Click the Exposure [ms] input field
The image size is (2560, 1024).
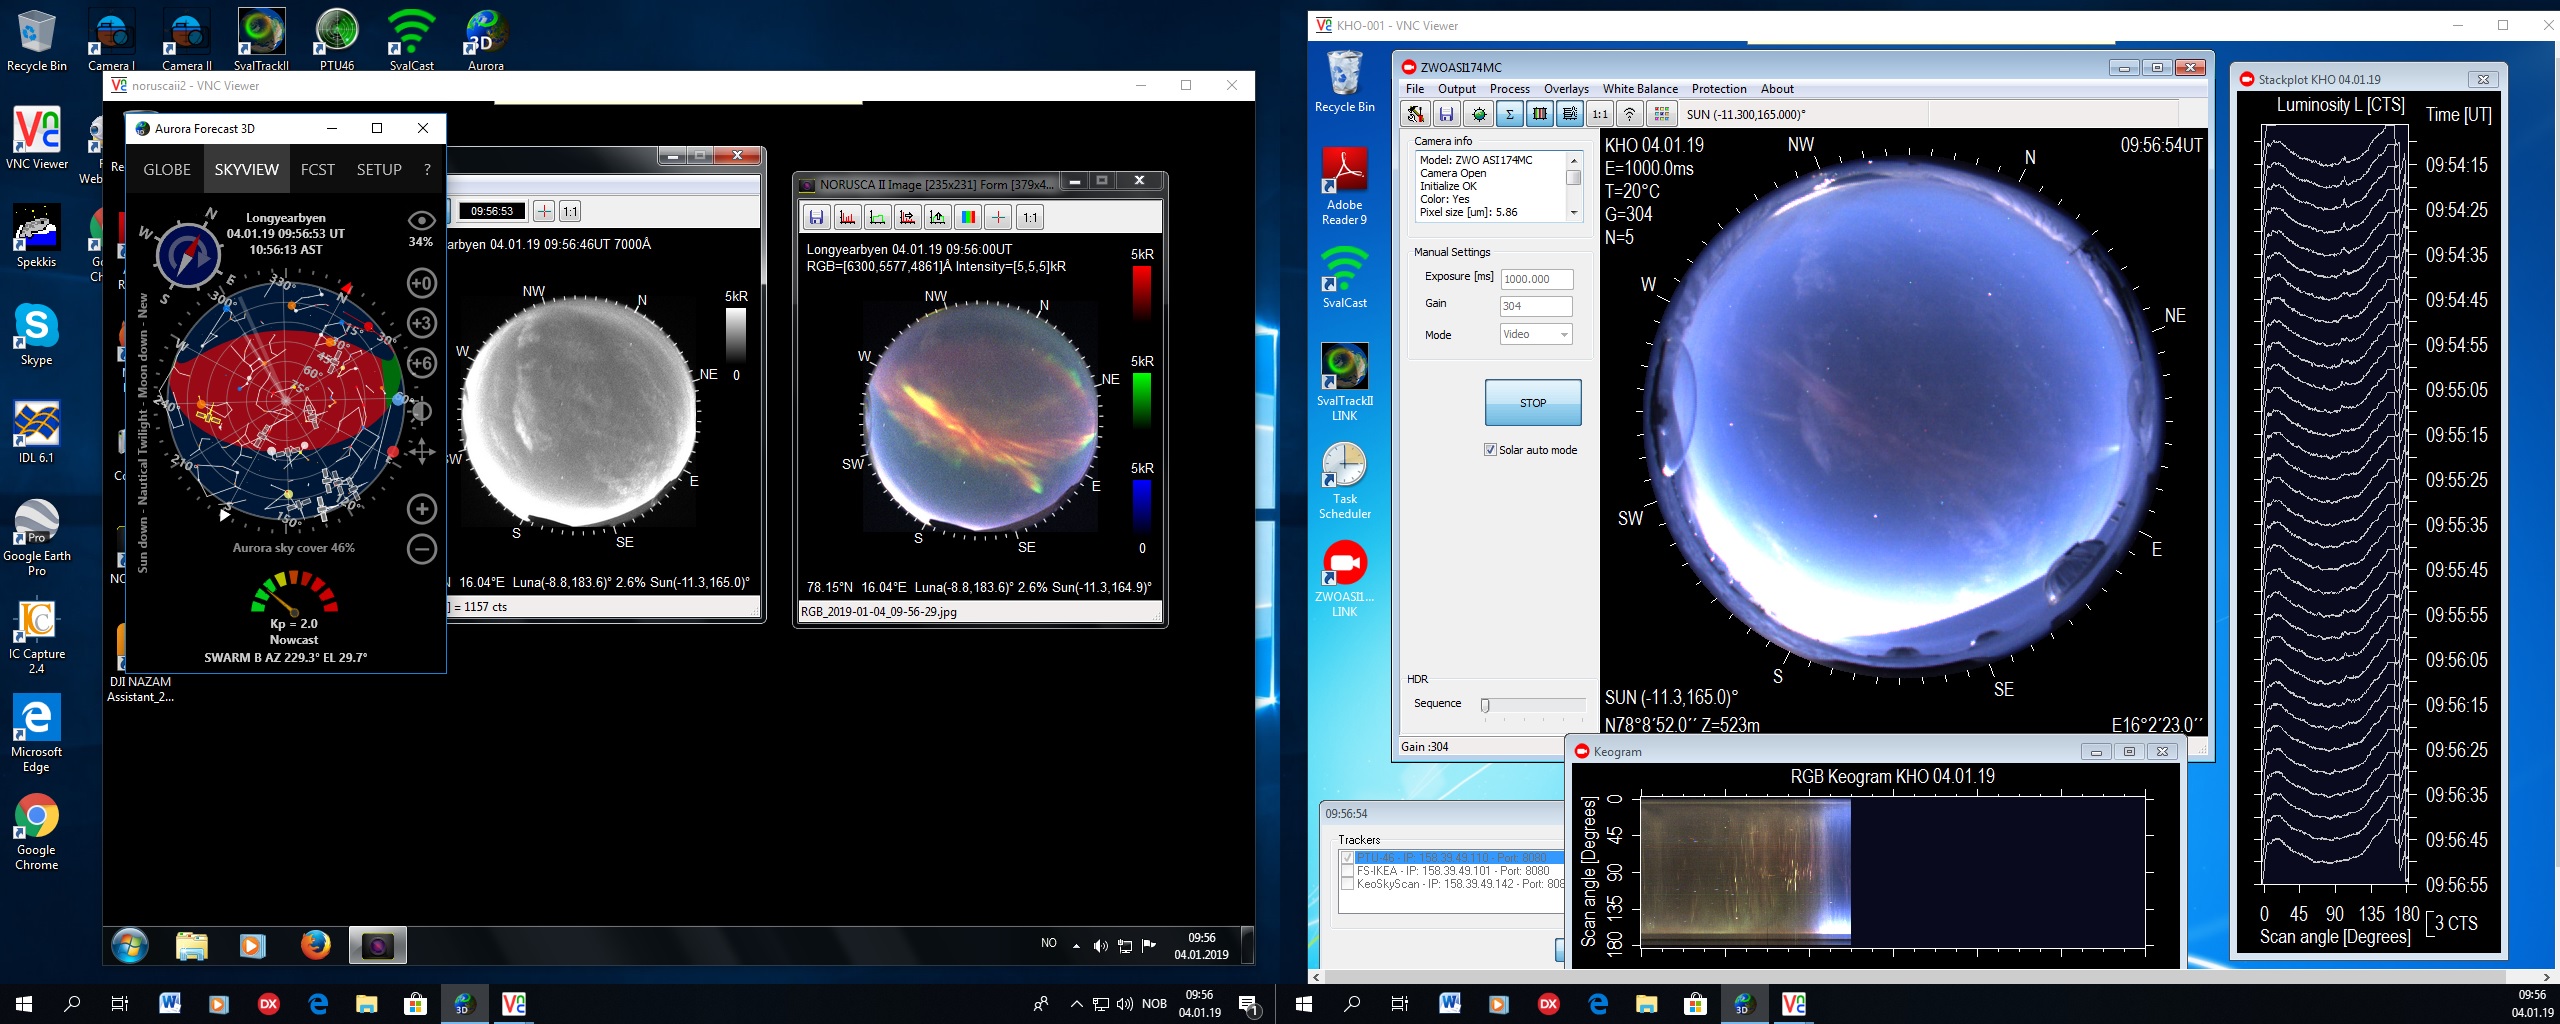(x=1536, y=279)
